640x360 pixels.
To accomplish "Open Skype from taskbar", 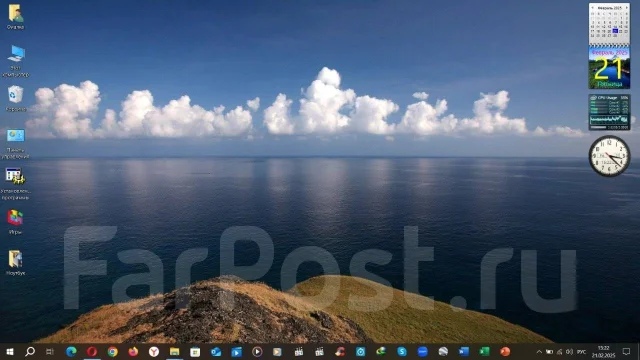I will (402, 351).
